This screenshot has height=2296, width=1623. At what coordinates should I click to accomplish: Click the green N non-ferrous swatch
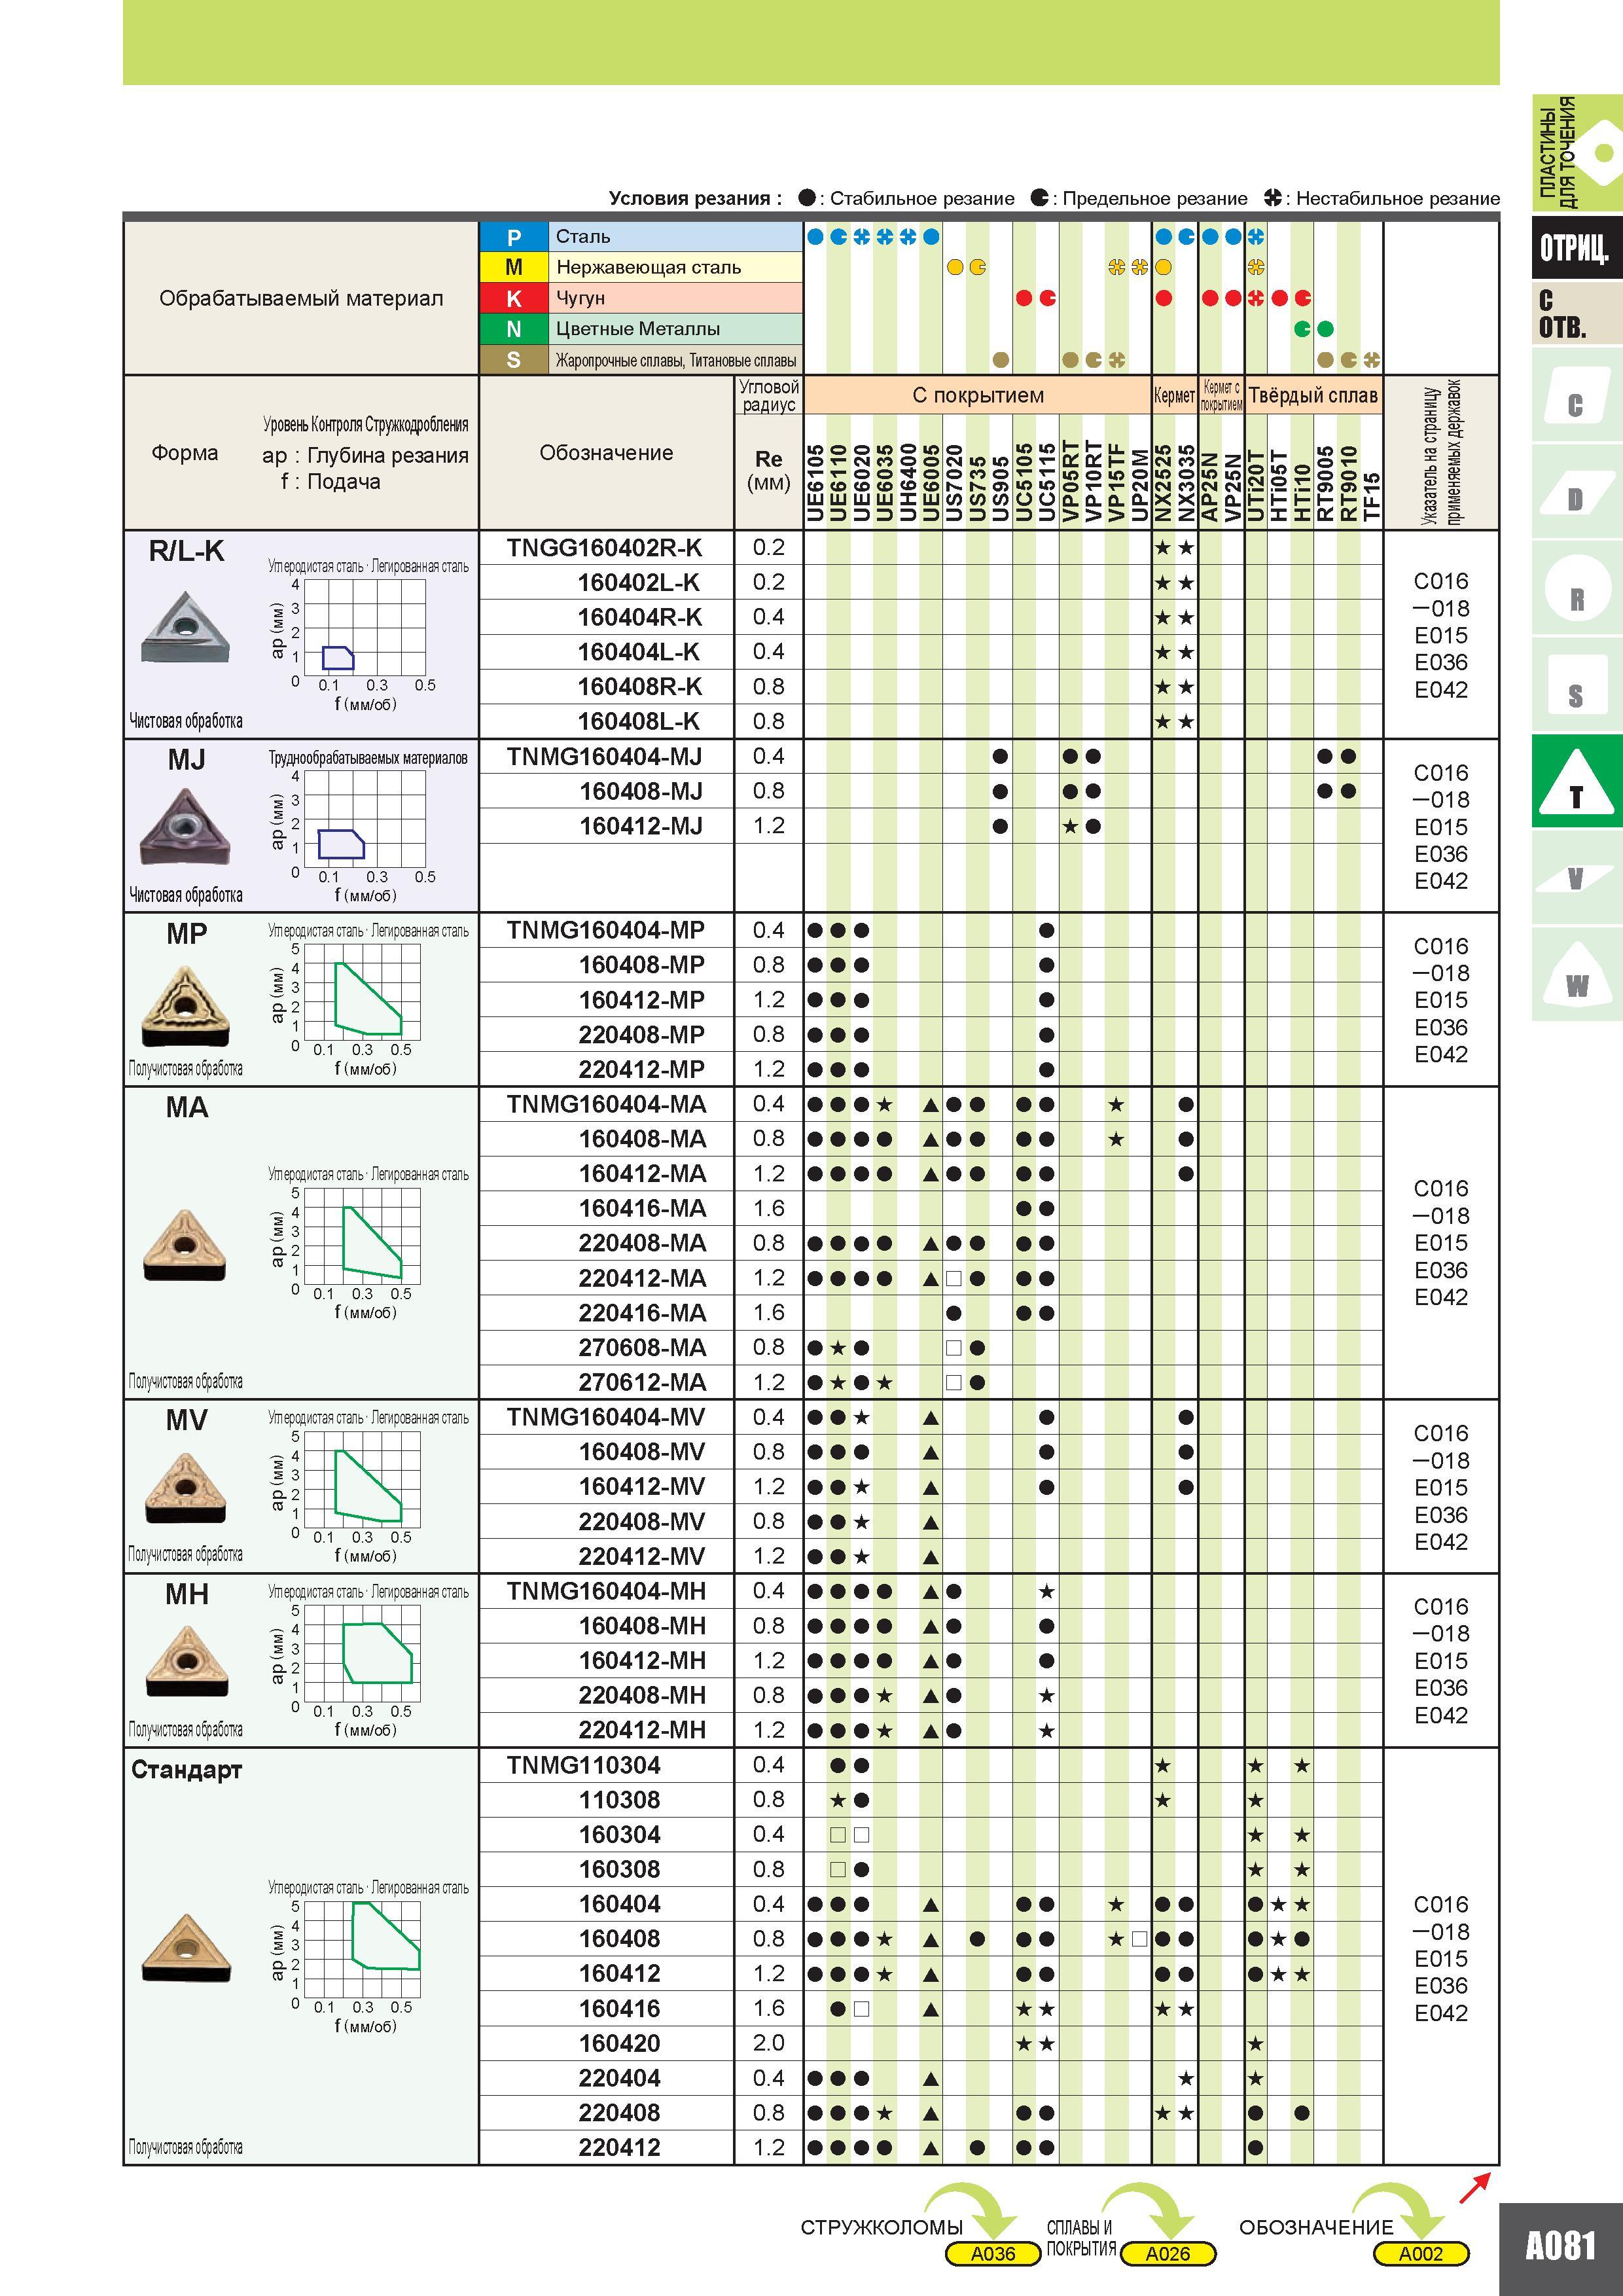pyautogui.click(x=514, y=329)
